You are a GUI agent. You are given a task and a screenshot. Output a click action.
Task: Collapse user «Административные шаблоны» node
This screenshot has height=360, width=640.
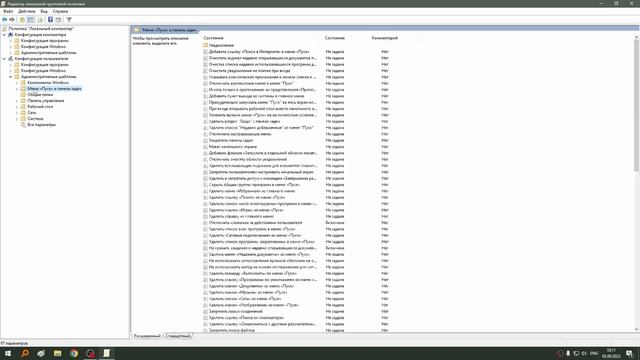pyautogui.click(x=11, y=77)
